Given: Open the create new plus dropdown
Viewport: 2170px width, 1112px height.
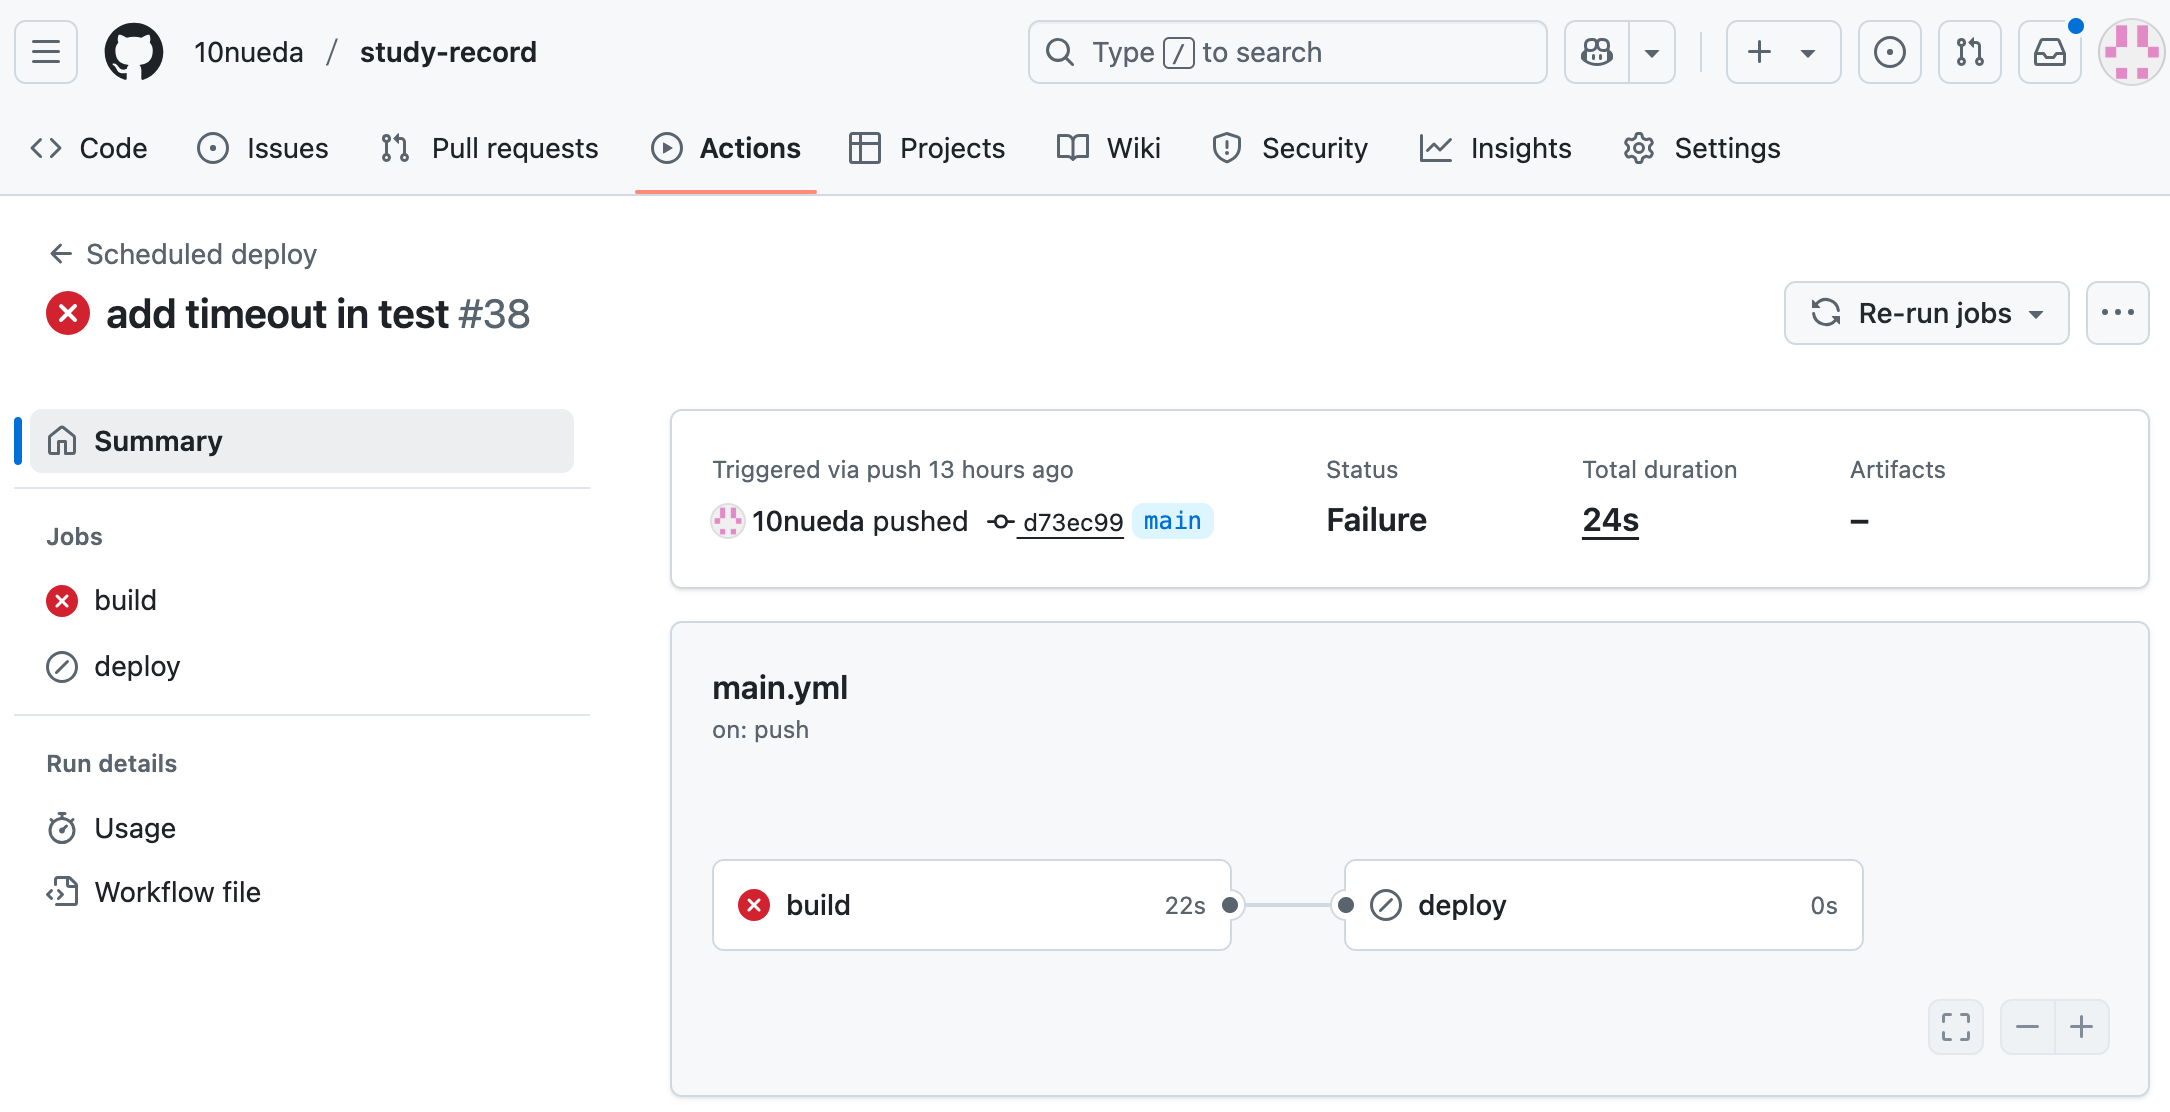Looking at the screenshot, I should pos(1782,52).
